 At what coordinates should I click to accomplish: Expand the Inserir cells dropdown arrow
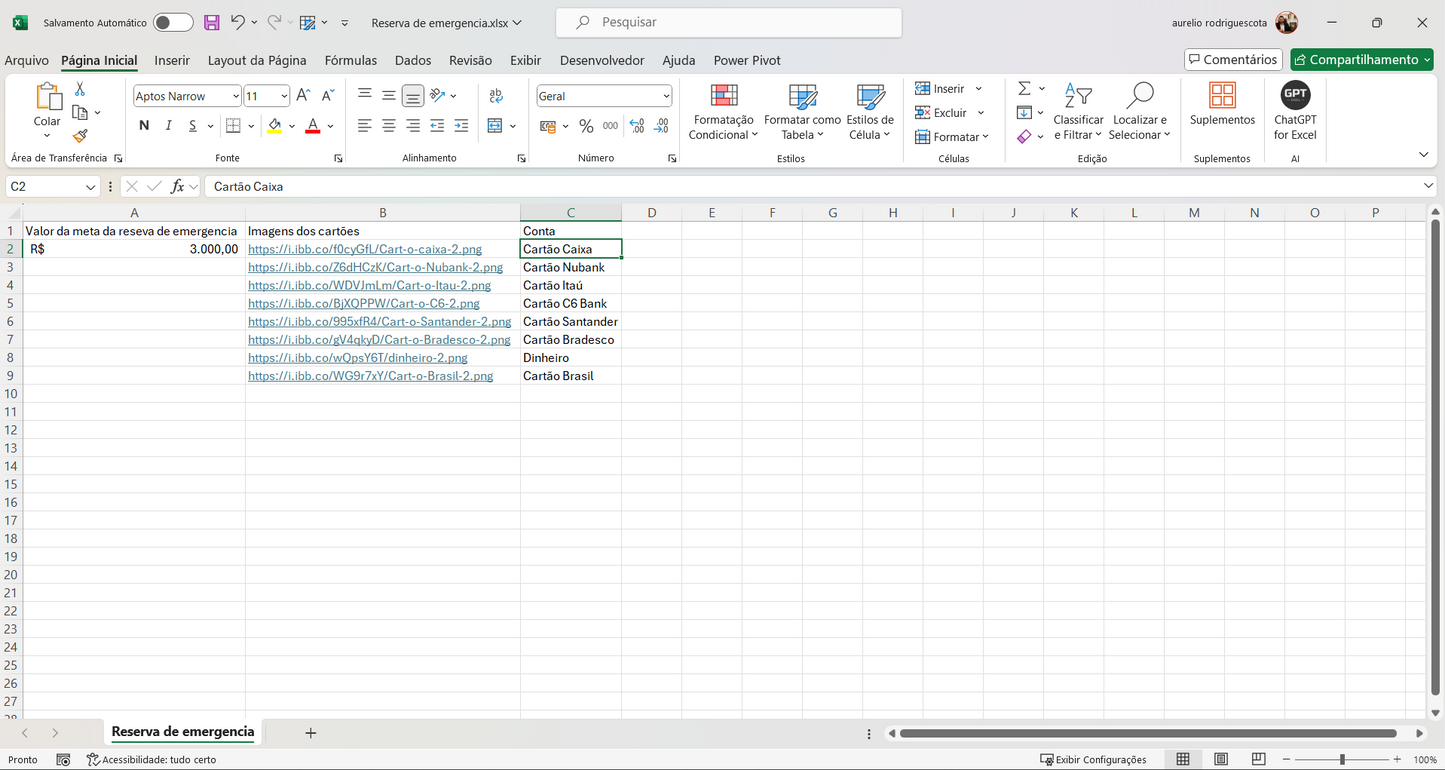click(978, 88)
